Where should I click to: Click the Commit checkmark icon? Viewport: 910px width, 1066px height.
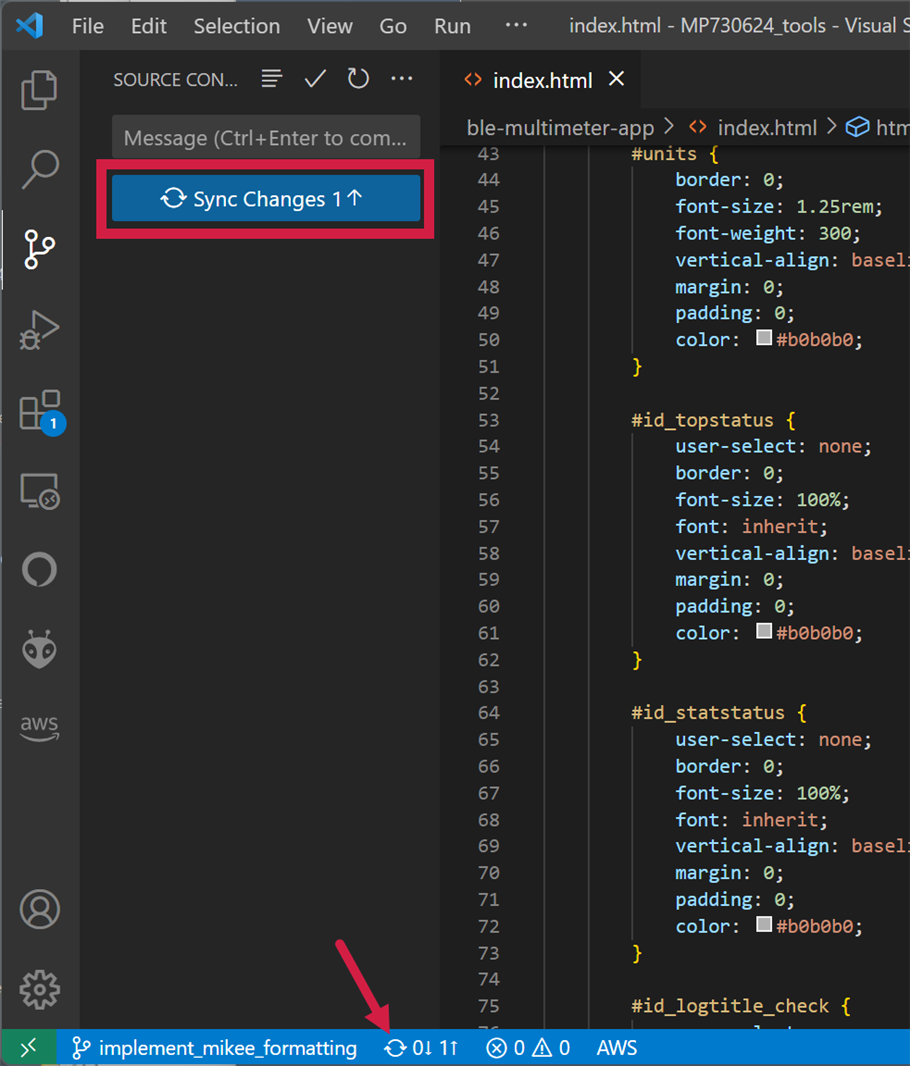tap(315, 79)
